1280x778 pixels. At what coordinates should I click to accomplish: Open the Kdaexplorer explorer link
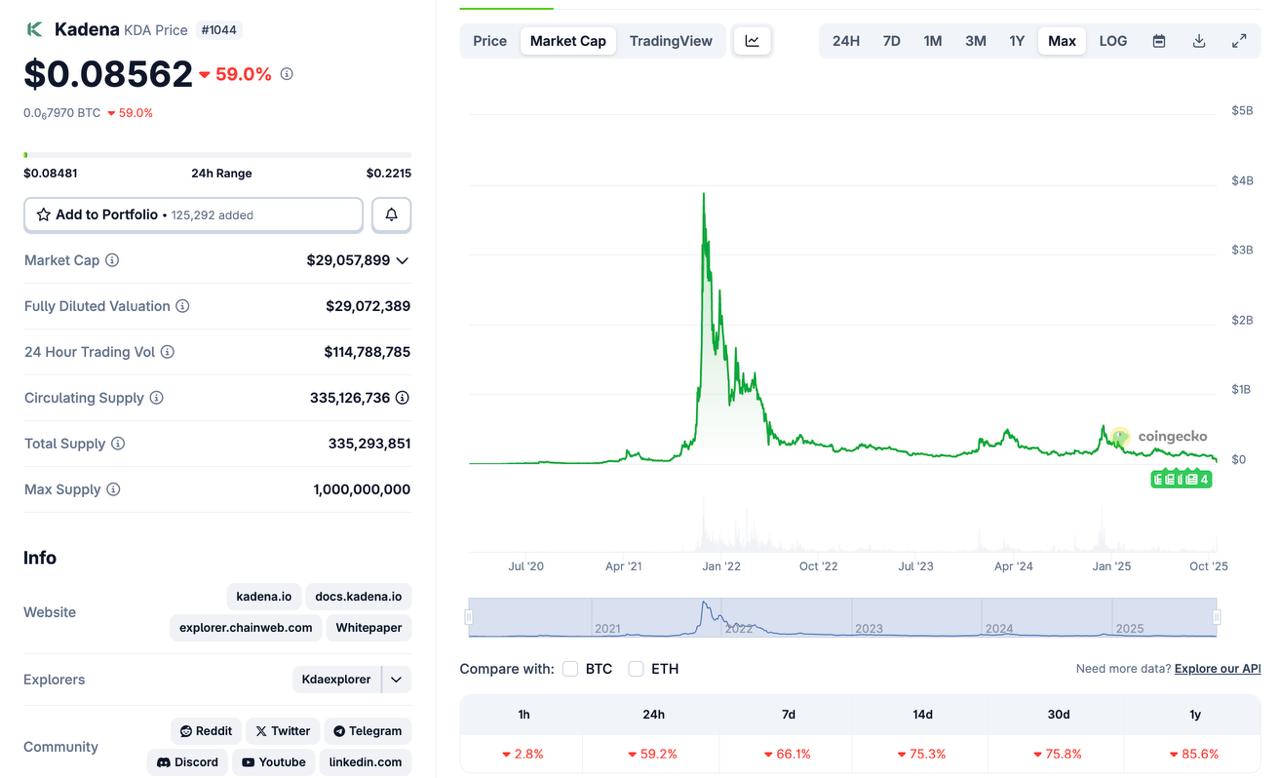tap(336, 680)
